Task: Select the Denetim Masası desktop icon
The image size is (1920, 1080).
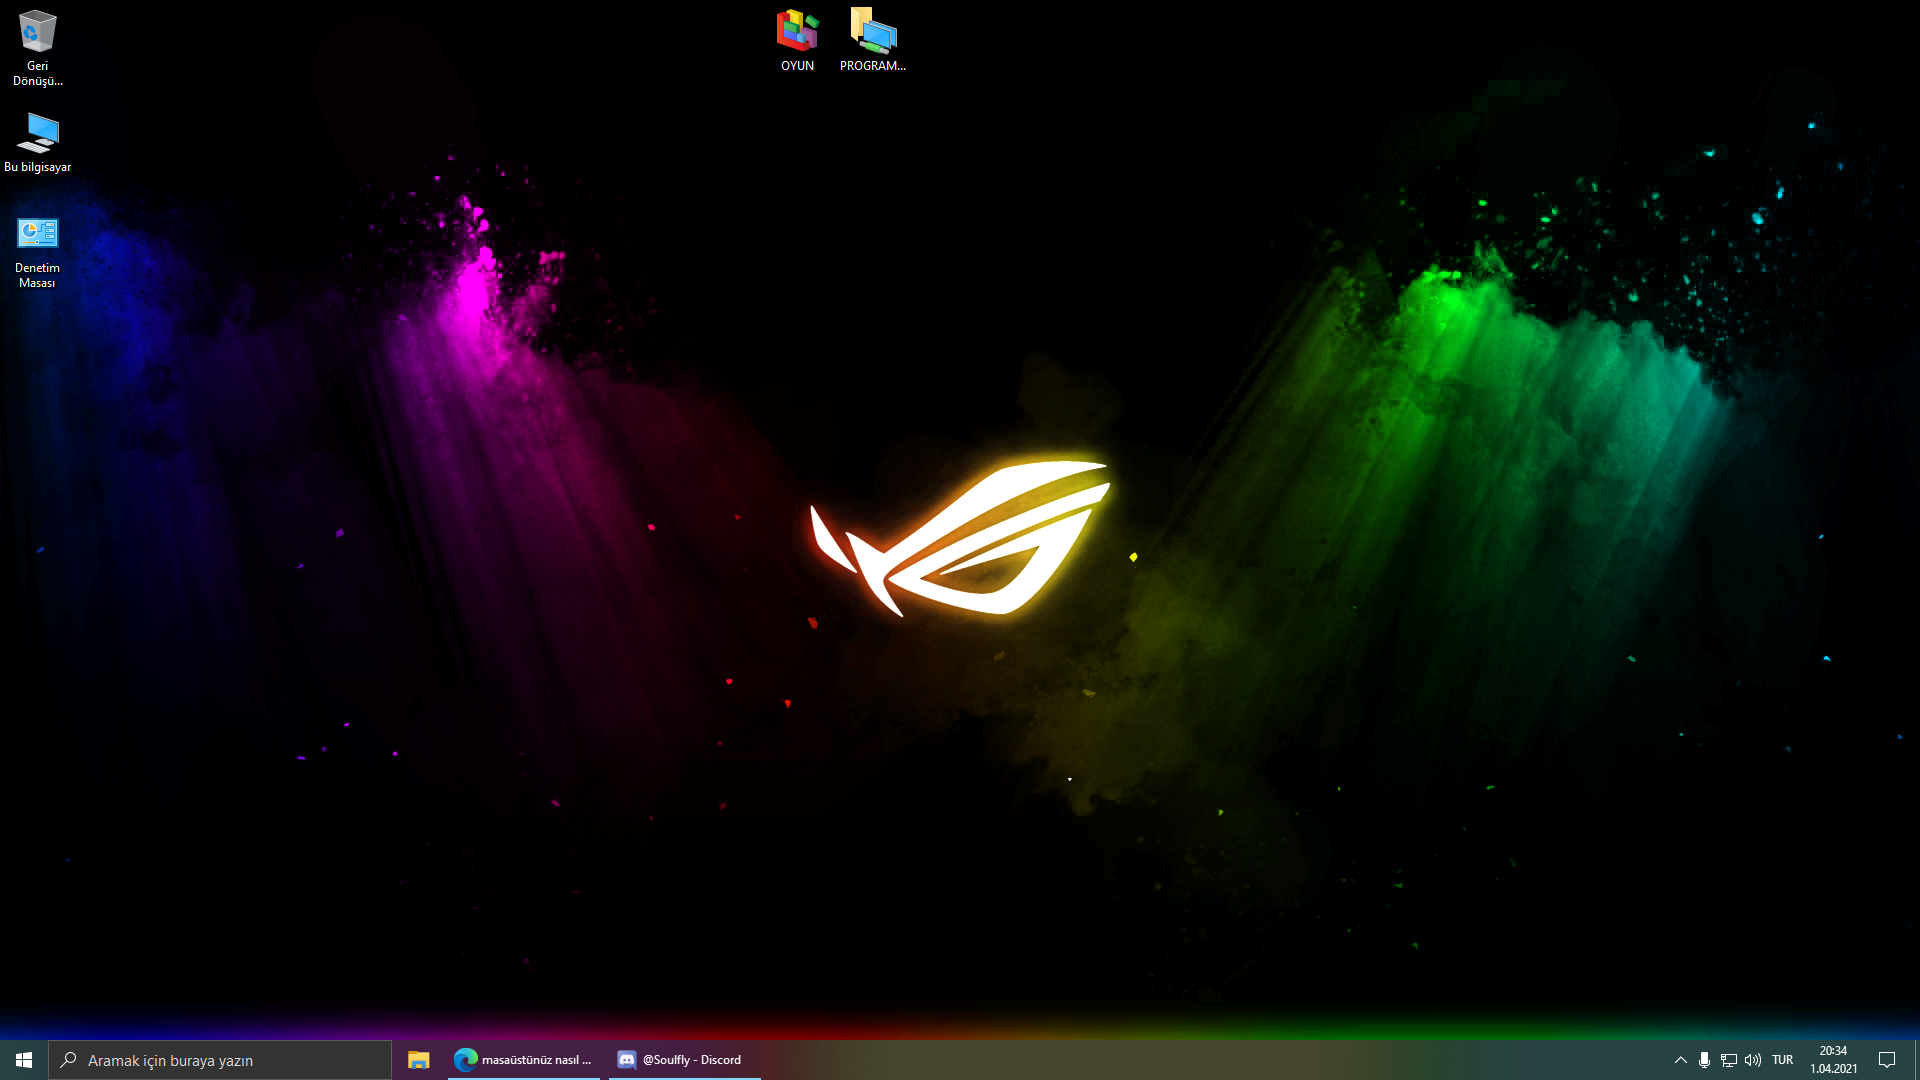Action: click(x=37, y=252)
